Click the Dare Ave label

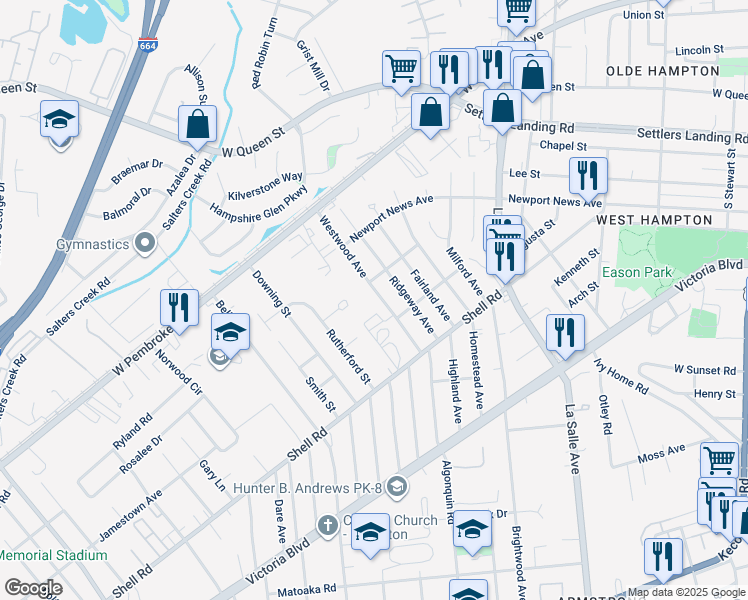280,521
